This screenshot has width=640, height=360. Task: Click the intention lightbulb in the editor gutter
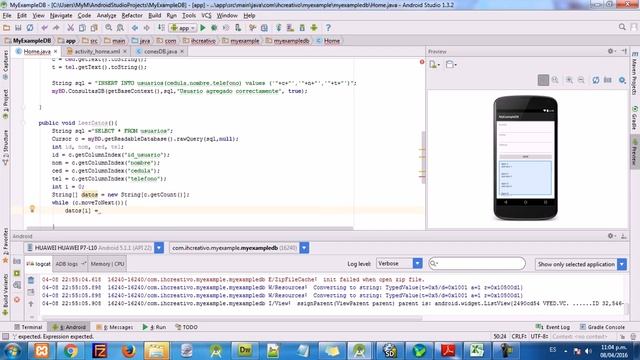click(32, 209)
